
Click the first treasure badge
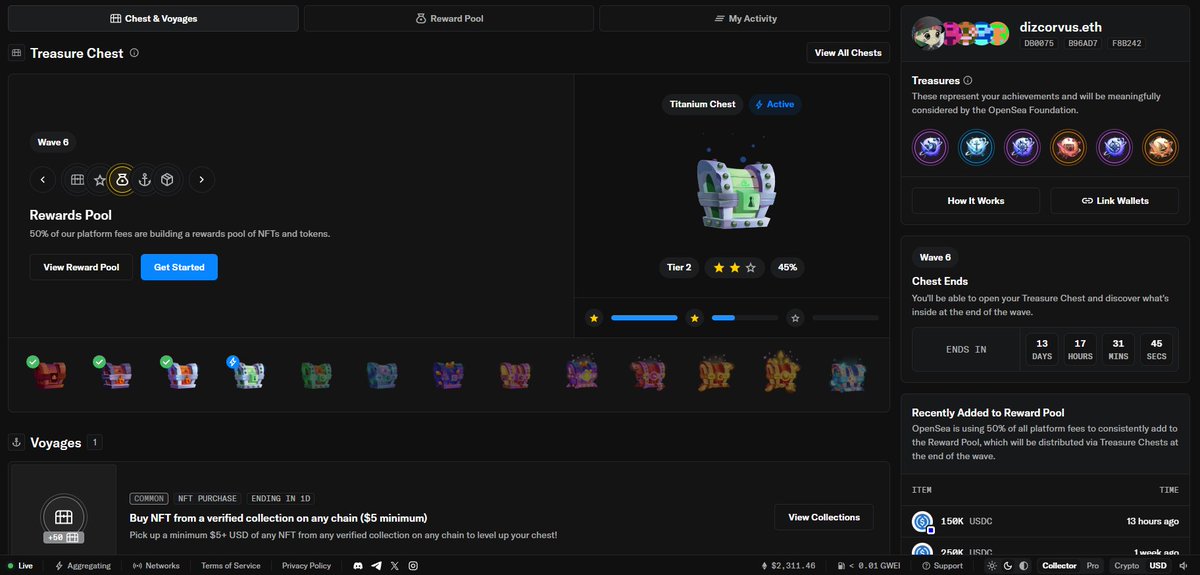coord(930,148)
